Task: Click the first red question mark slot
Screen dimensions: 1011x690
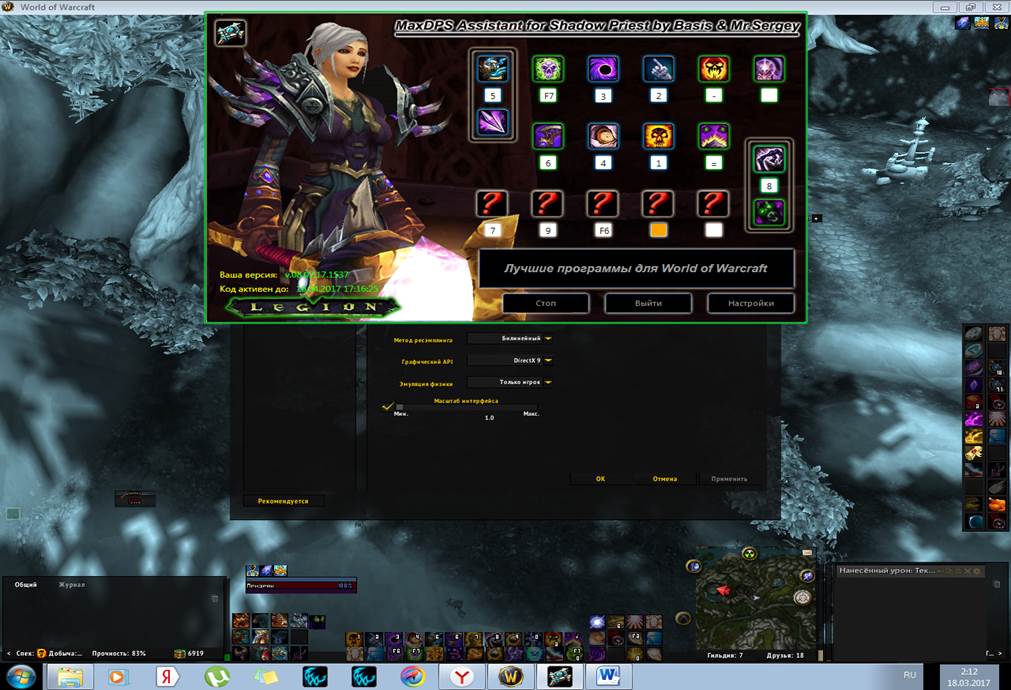Action: pyautogui.click(x=492, y=203)
